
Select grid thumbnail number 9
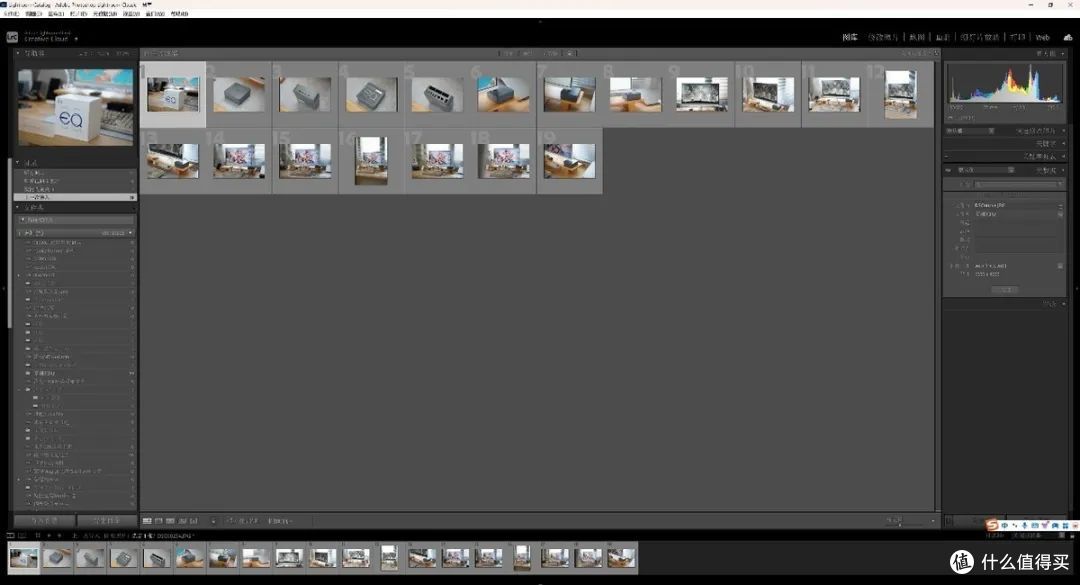(702, 94)
